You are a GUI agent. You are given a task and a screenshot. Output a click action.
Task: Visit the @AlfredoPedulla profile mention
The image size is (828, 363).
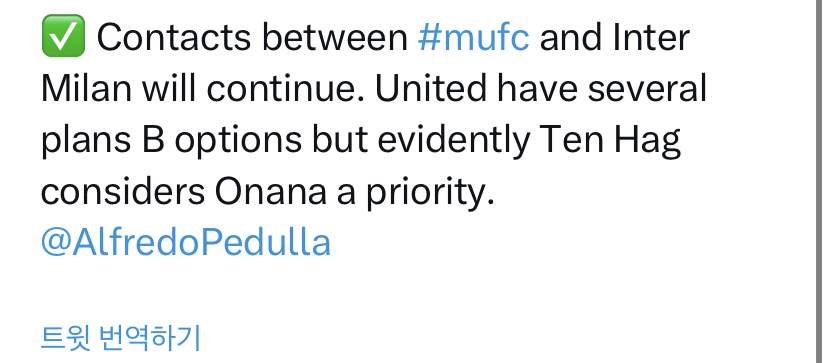click(186, 243)
